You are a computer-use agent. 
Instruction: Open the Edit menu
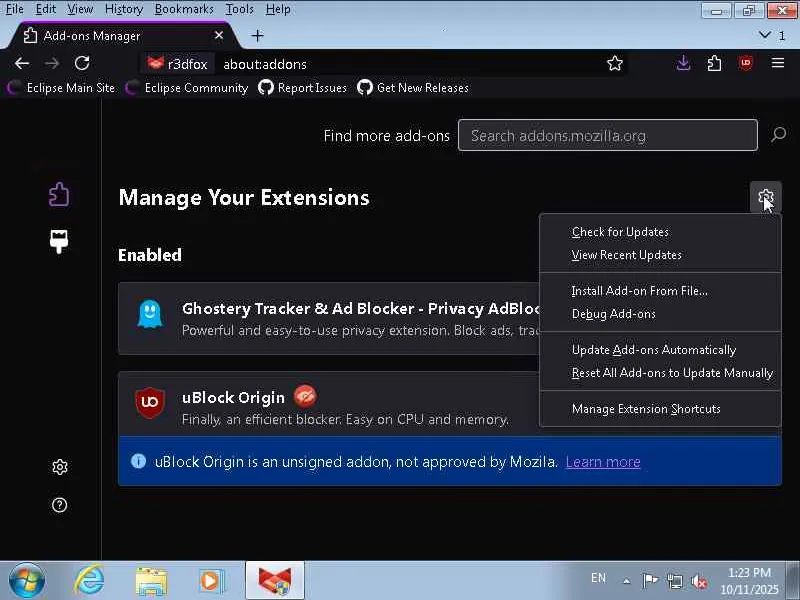click(45, 9)
